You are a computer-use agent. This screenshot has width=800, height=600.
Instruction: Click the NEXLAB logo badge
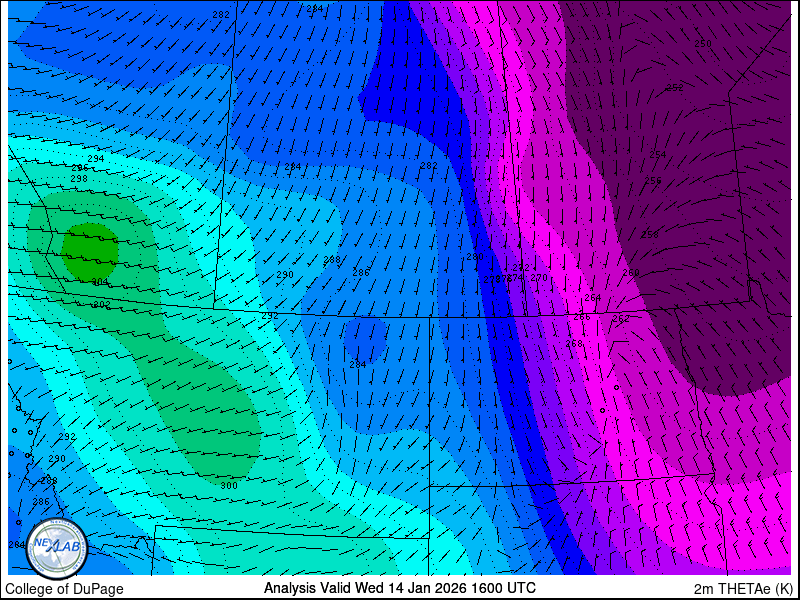[57, 549]
